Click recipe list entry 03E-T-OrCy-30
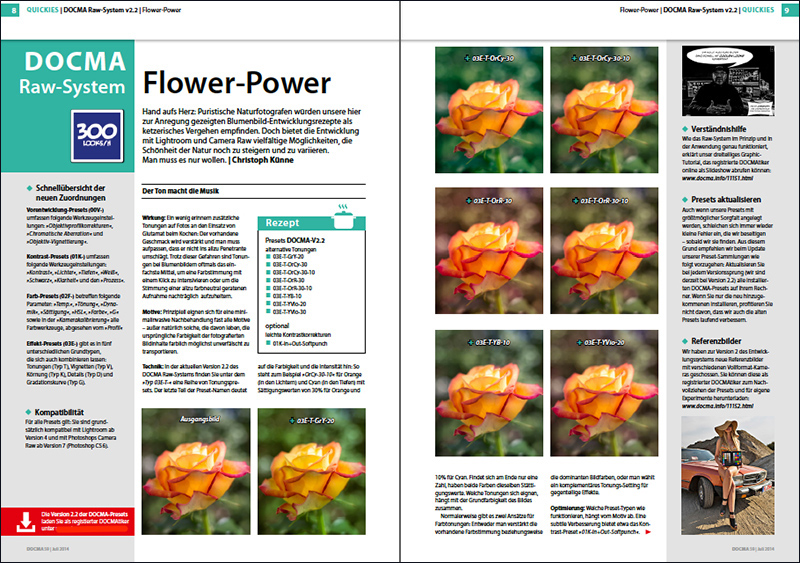Viewport: 800px width, 563px height. pyautogui.click(x=290, y=264)
